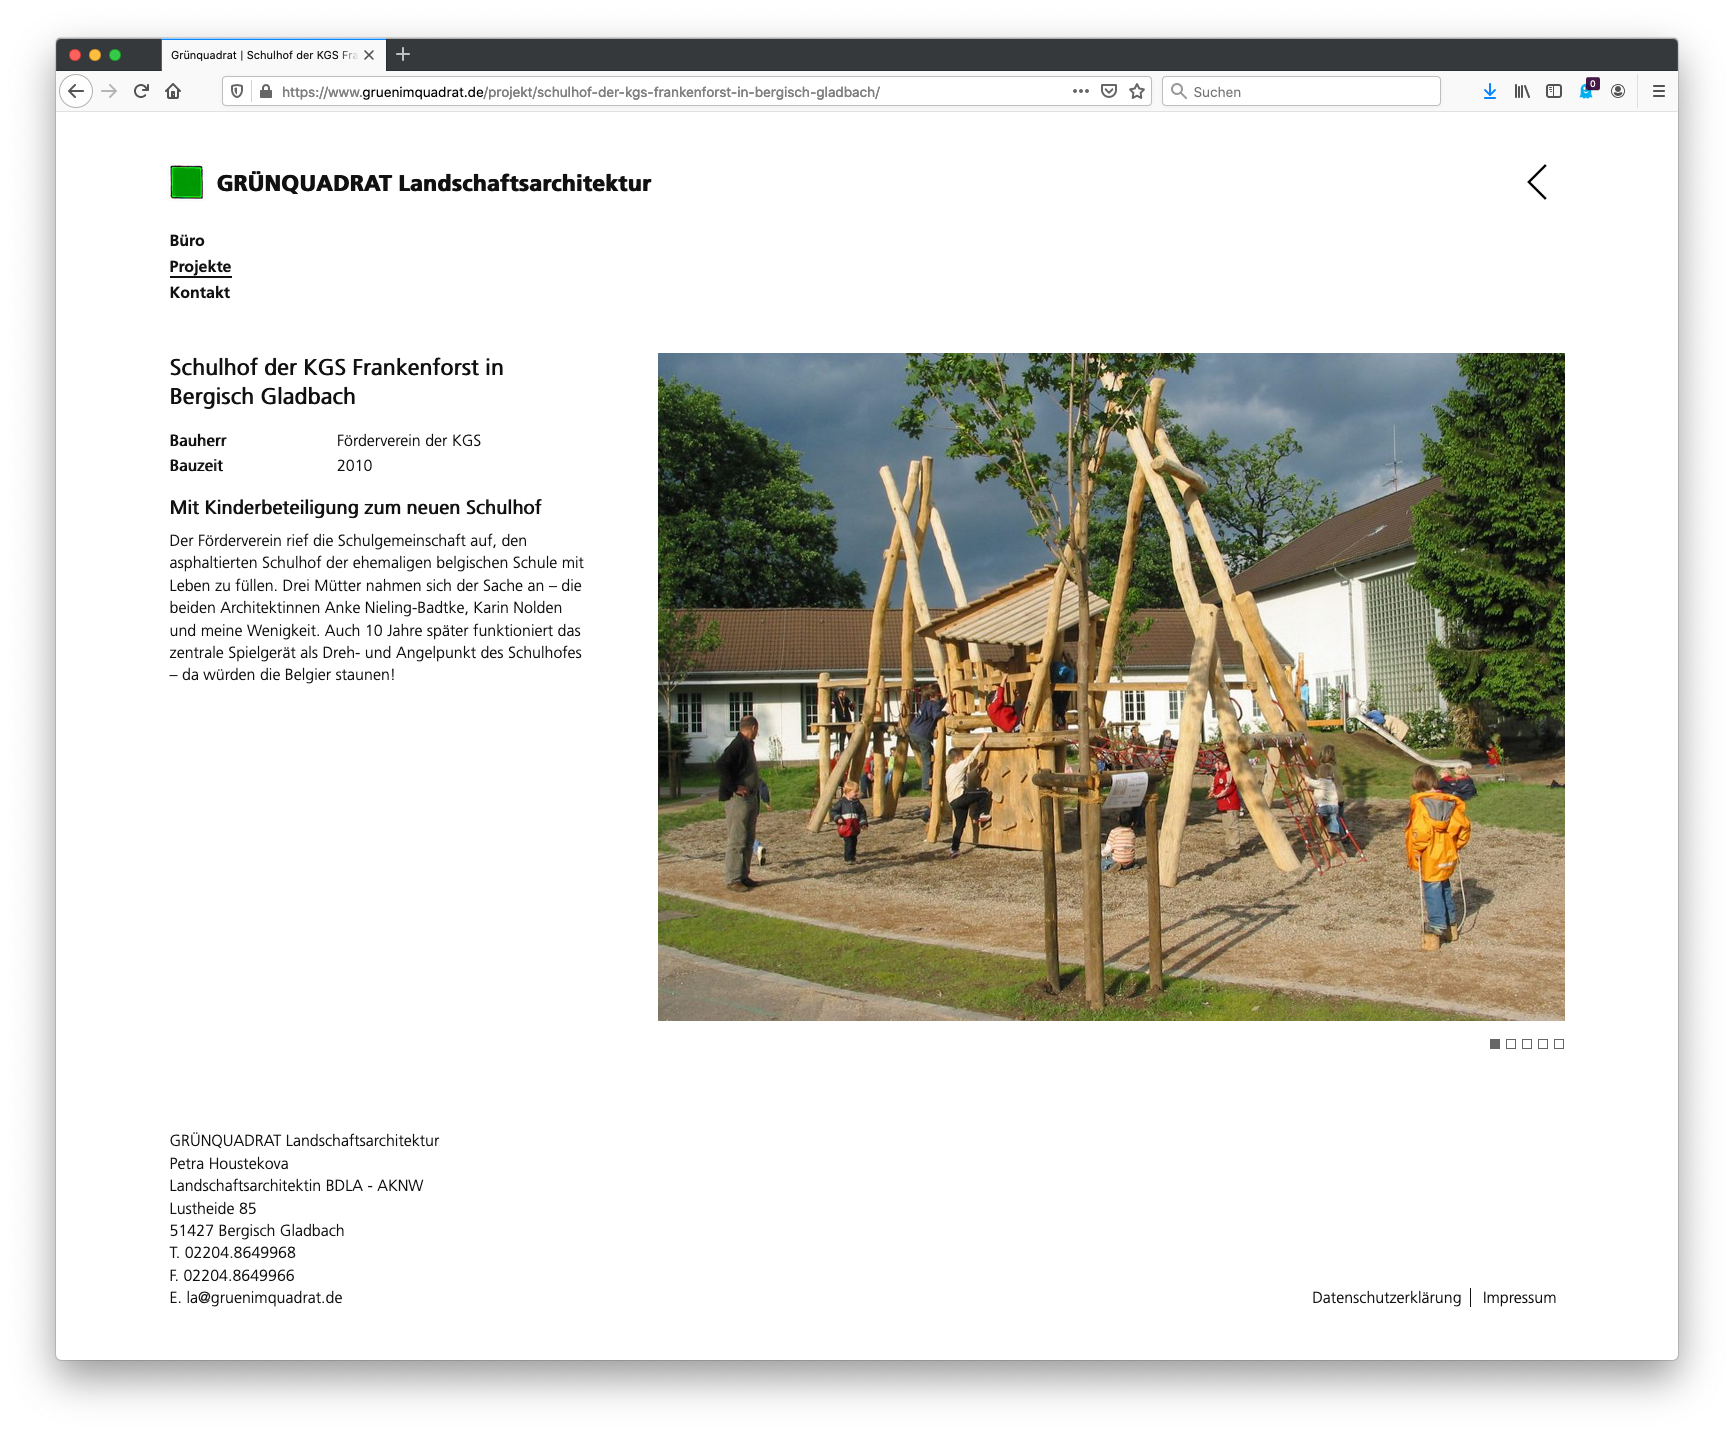Open the library icon
Screen dimensions: 1734x1434
coord(1522,91)
